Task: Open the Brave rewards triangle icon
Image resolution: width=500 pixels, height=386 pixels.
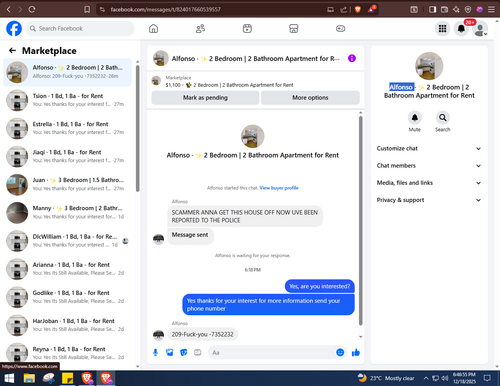Action: (371, 9)
